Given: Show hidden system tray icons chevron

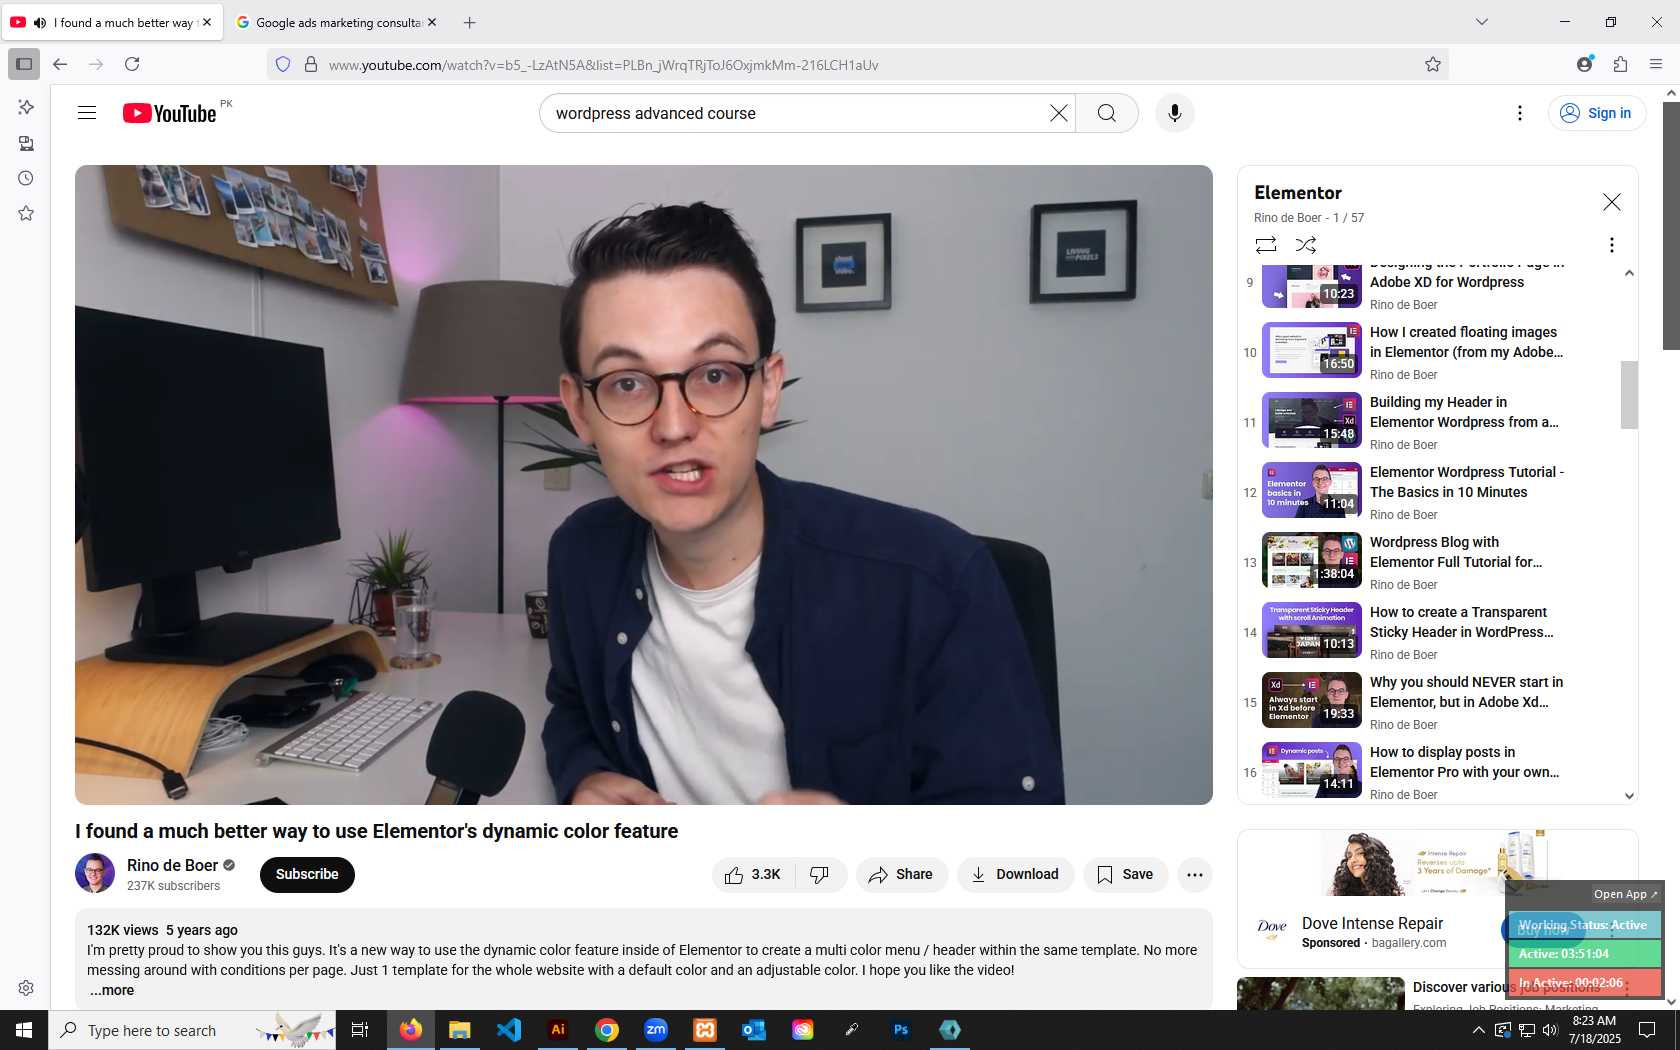Looking at the screenshot, I should pyautogui.click(x=1478, y=1030).
